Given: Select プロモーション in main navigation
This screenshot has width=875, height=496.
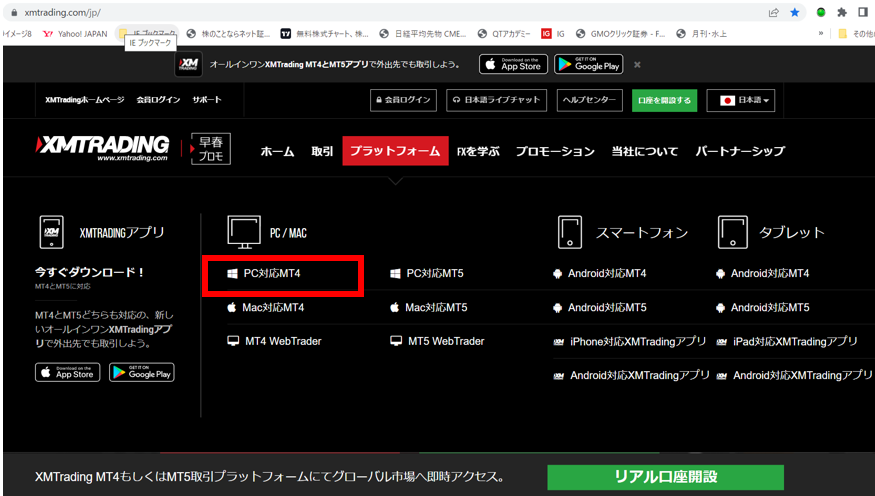Looking at the screenshot, I should [555, 151].
